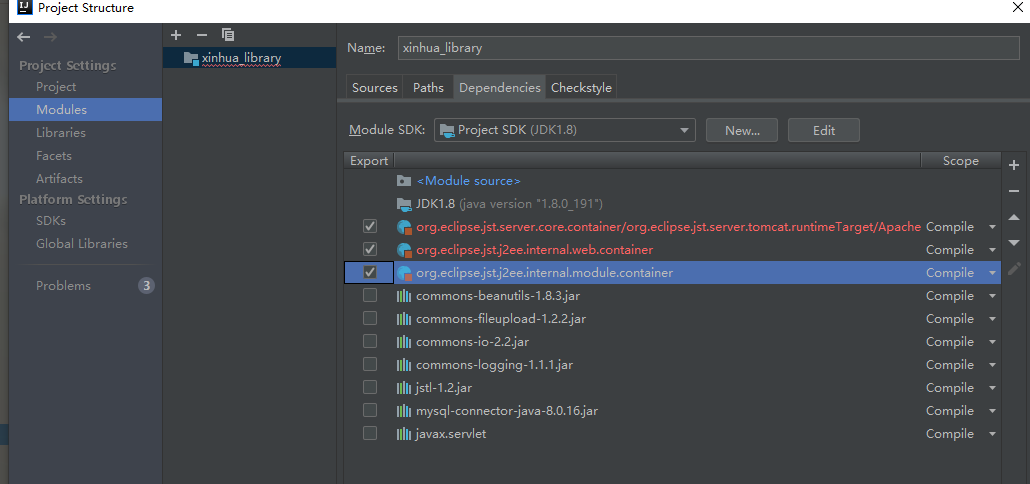Copy the selected module icon
Screen dimensions: 1030x484
tap(228, 35)
